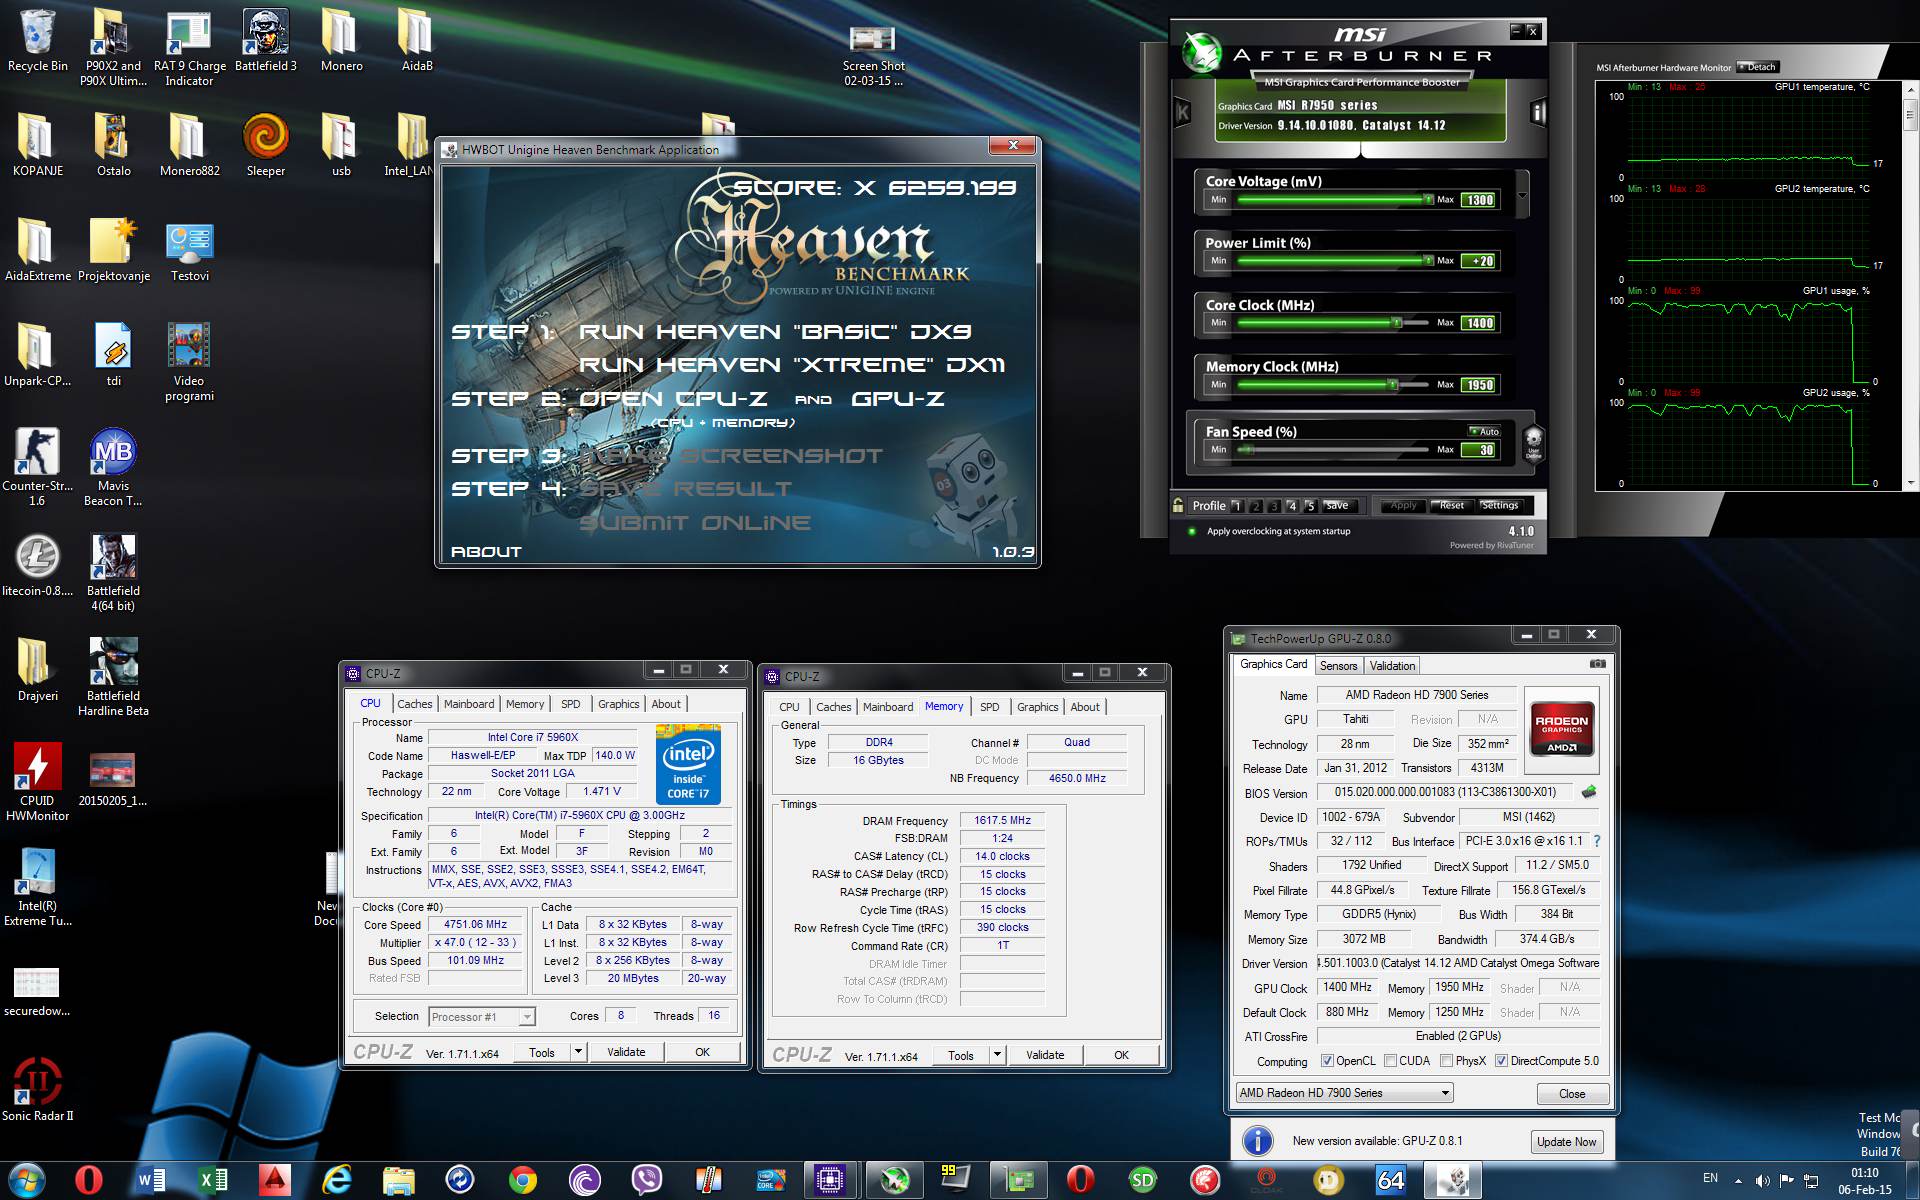This screenshot has width=1920, height=1200.
Task: Select Afterburner profile slot 1
Action: pyautogui.click(x=1236, y=506)
